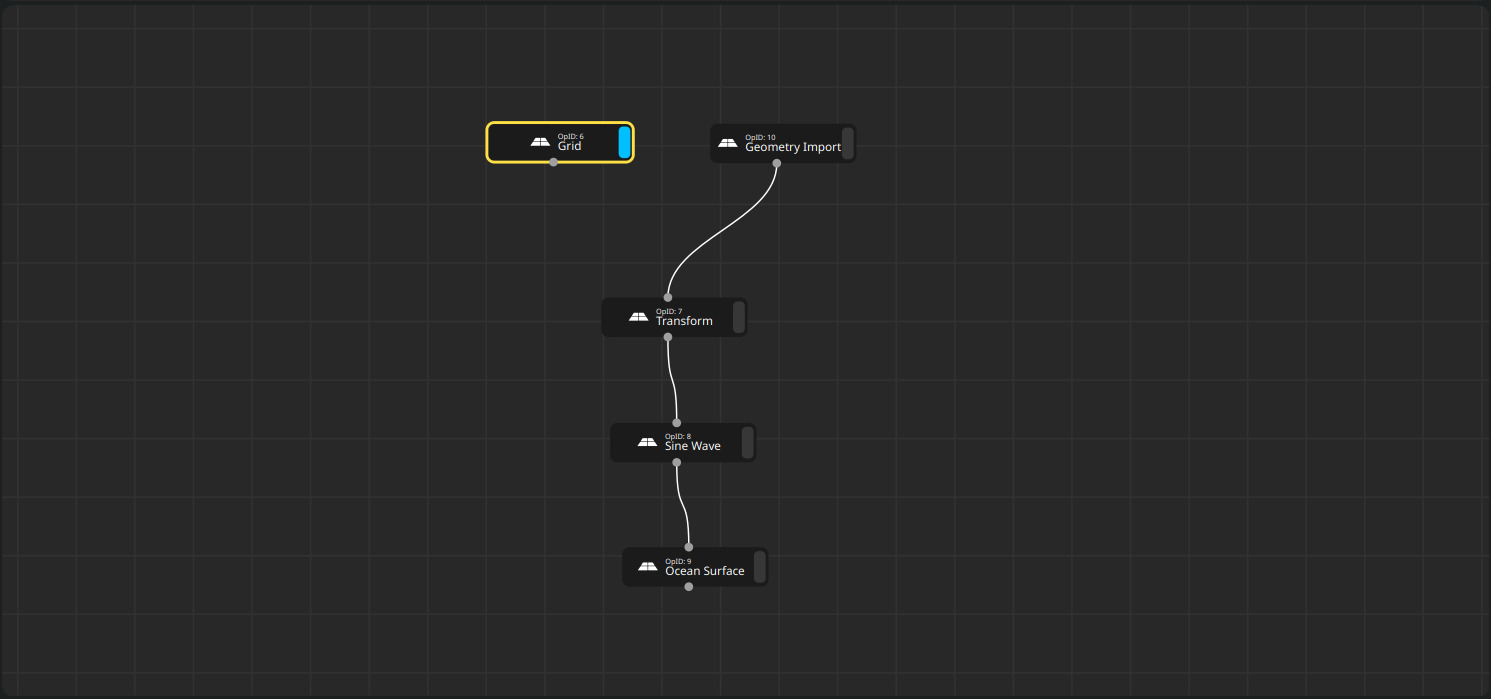This screenshot has width=1491, height=699.
Task: Click the Transform node's icon
Action: click(x=638, y=317)
